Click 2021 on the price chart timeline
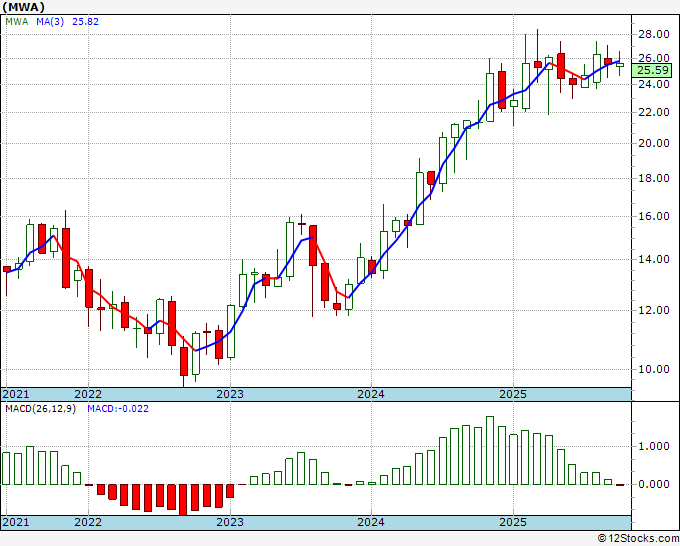680x546 pixels. tap(16, 394)
